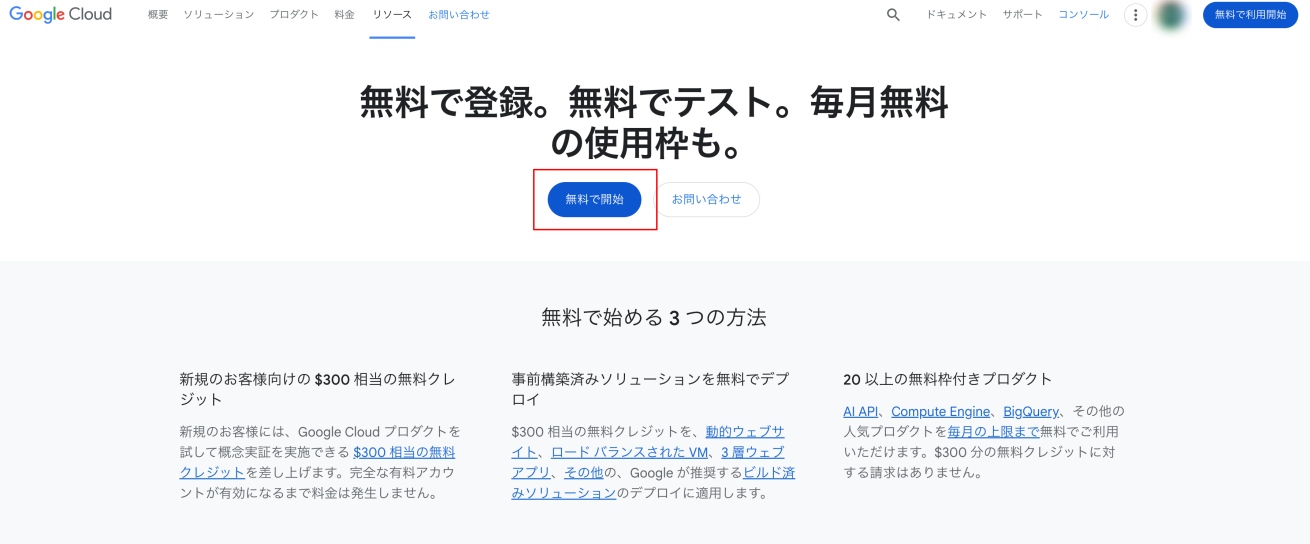Image resolution: width=1310 pixels, height=544 pixels.
Task: Click the BigQuery product link
Action: click(1030, 411)
